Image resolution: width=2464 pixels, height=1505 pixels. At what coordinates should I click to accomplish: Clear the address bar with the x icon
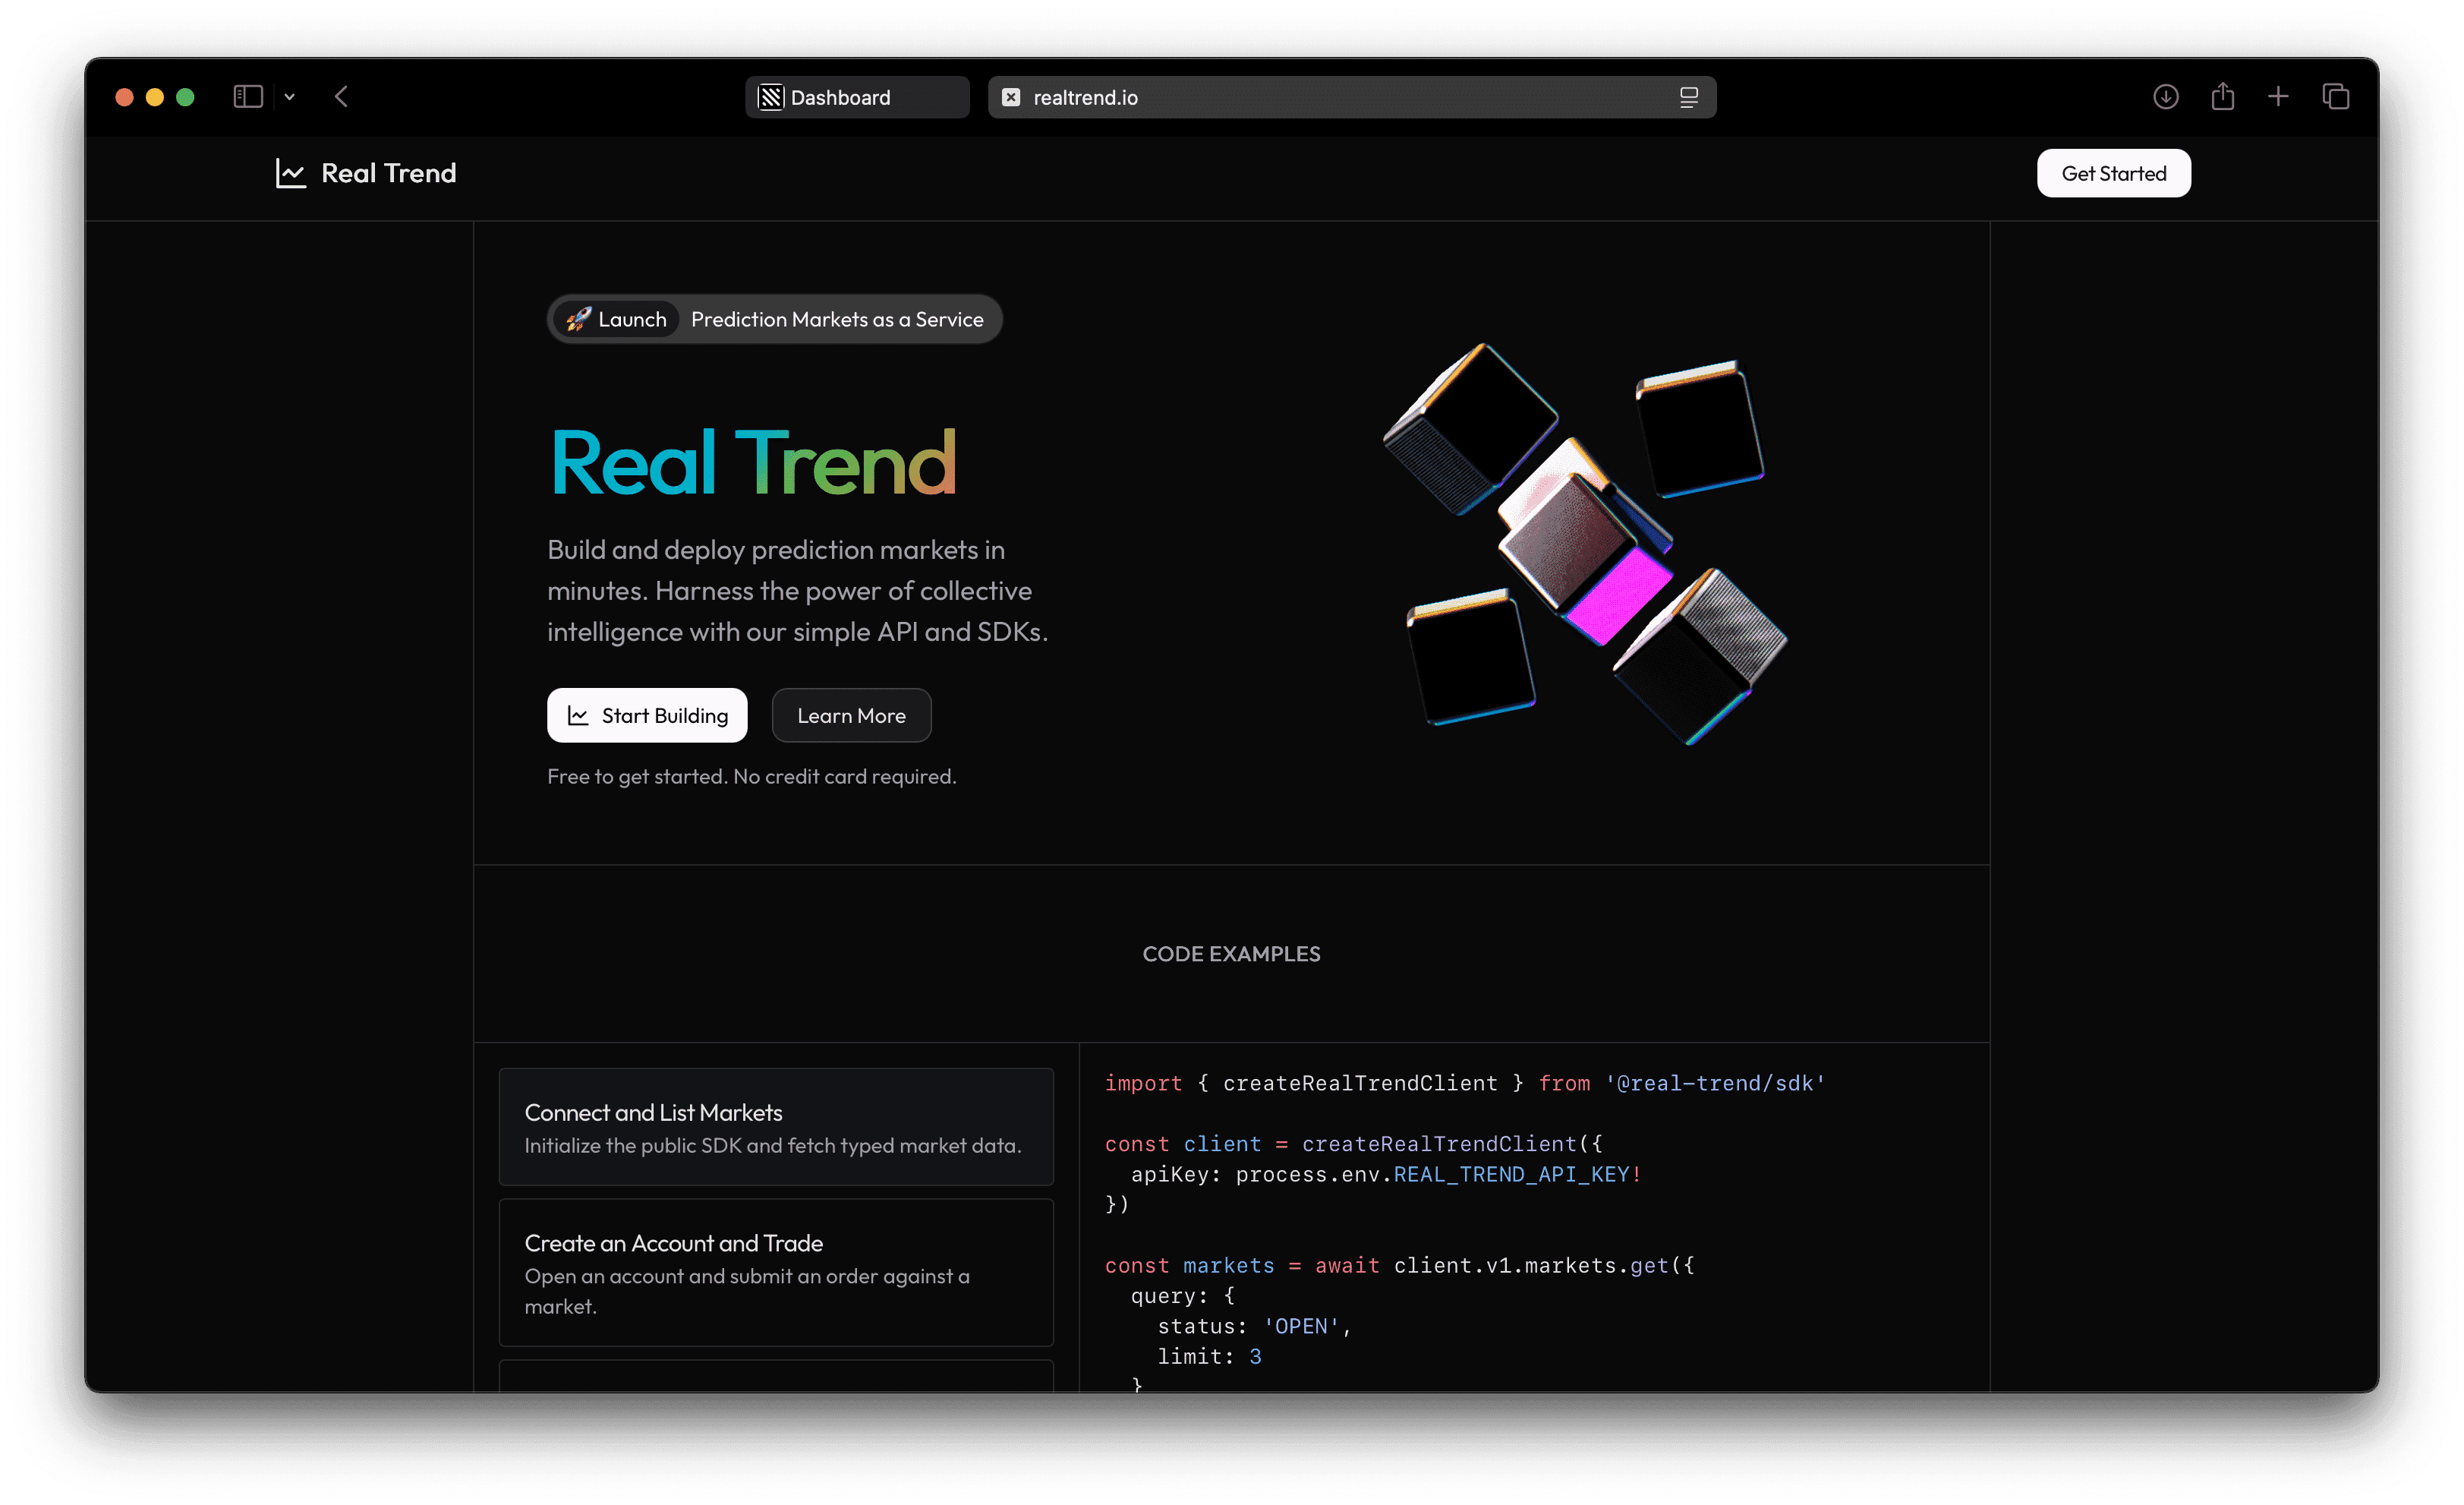1010,97
